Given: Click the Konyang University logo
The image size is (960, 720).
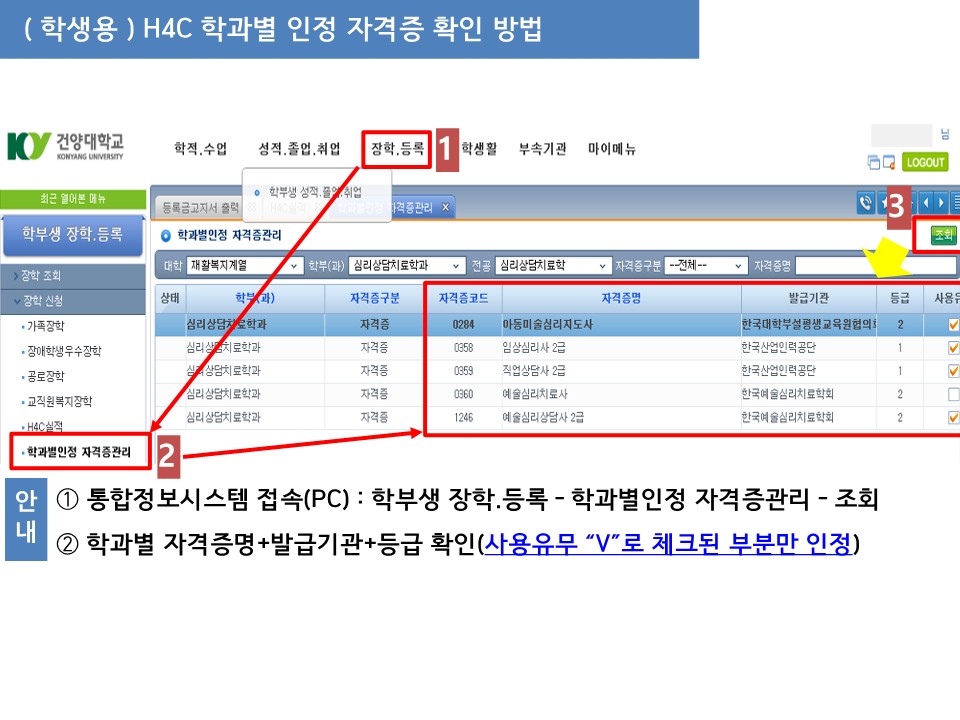Looking at the screenshot, I should pyautogui.click(x=66, y=147).
